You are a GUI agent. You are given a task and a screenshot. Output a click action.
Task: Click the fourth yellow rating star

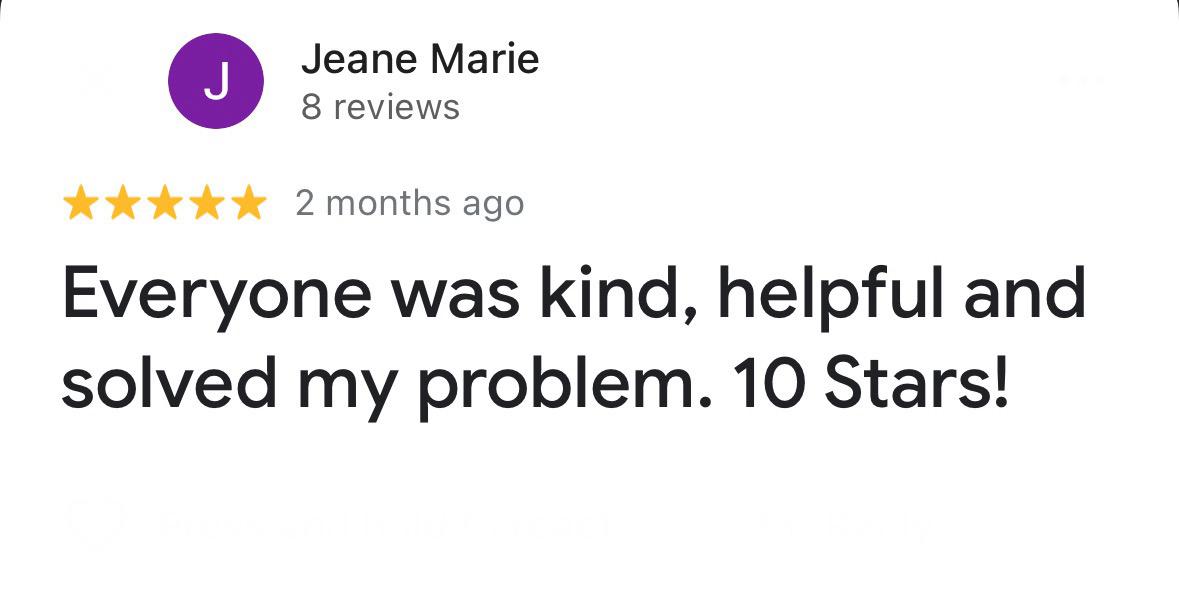[x=206, y=204]
